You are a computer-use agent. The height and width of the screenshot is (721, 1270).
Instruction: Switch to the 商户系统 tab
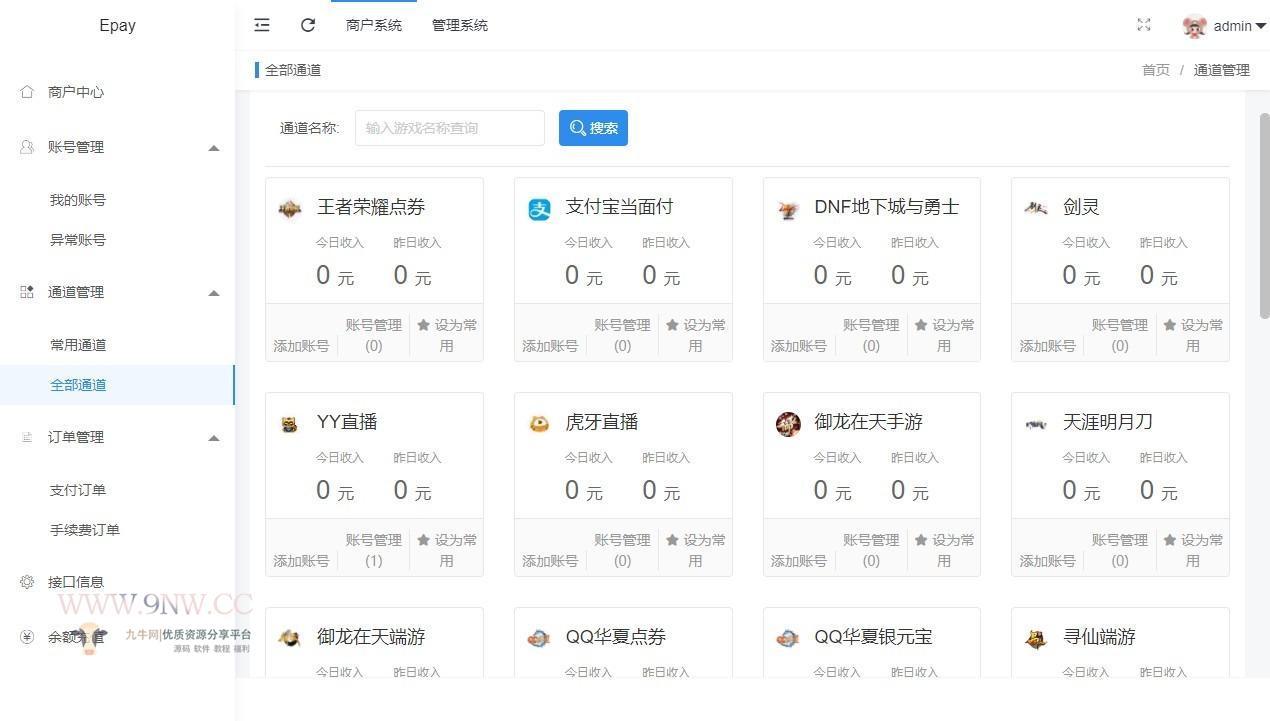tap(374, 25)
